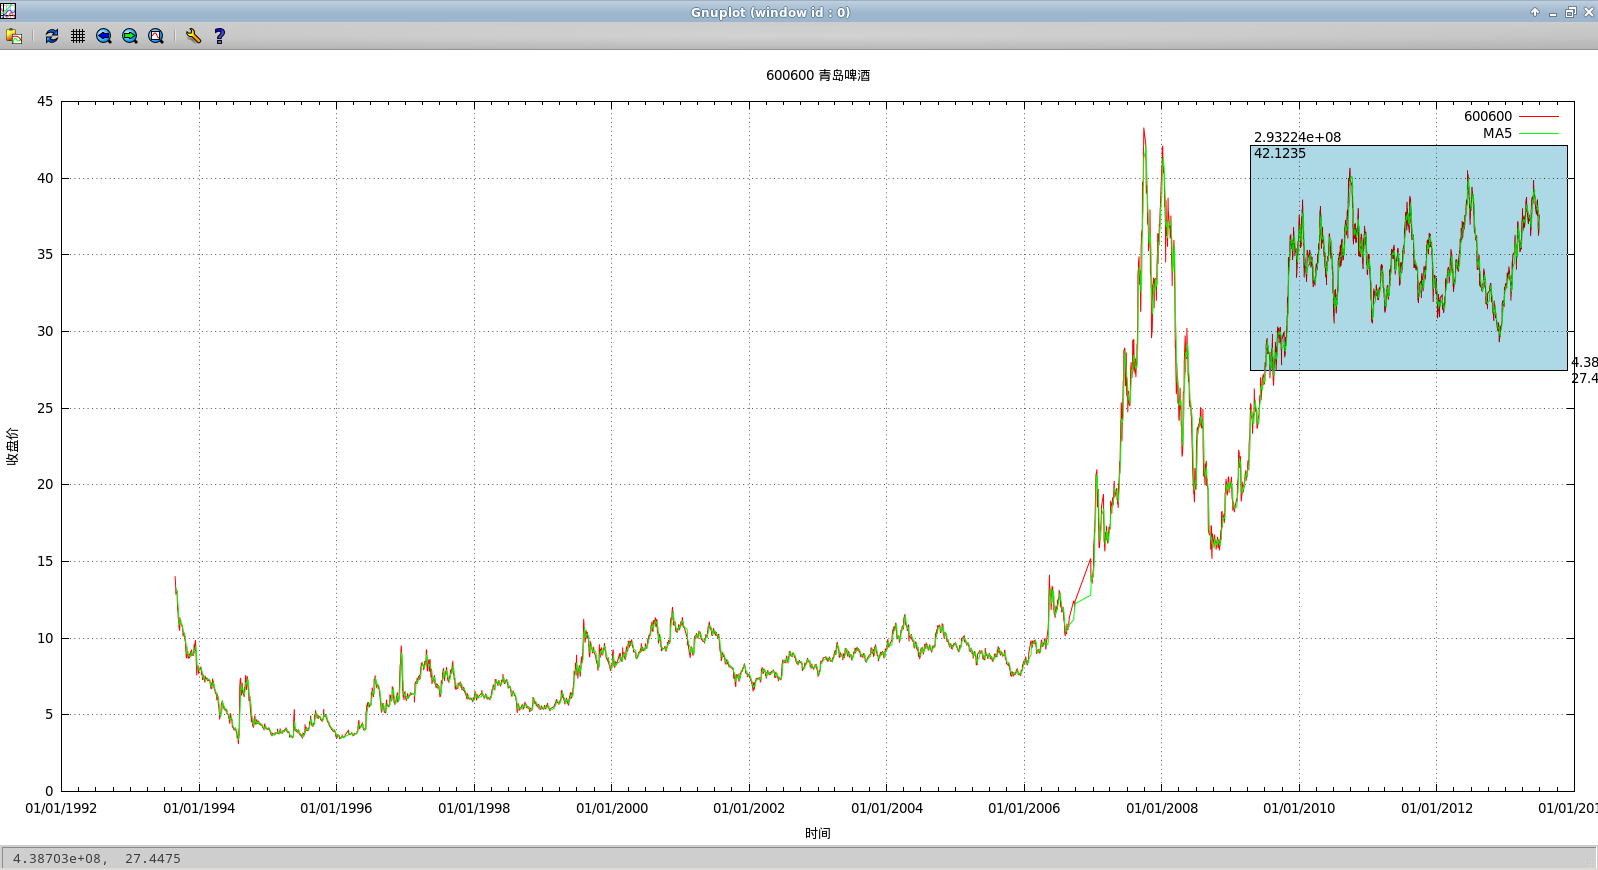Click x-axis tick 01/01/2012
The height and width of the screenshot is (870, 1598).
click(1437, 808)
